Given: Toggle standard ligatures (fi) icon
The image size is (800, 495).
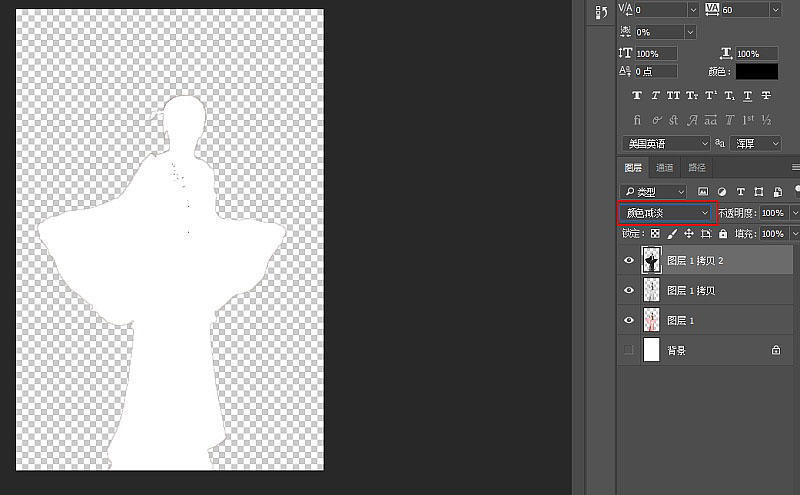Looking at the screenshot, I should pyautogui.click(x=637, y=120).
